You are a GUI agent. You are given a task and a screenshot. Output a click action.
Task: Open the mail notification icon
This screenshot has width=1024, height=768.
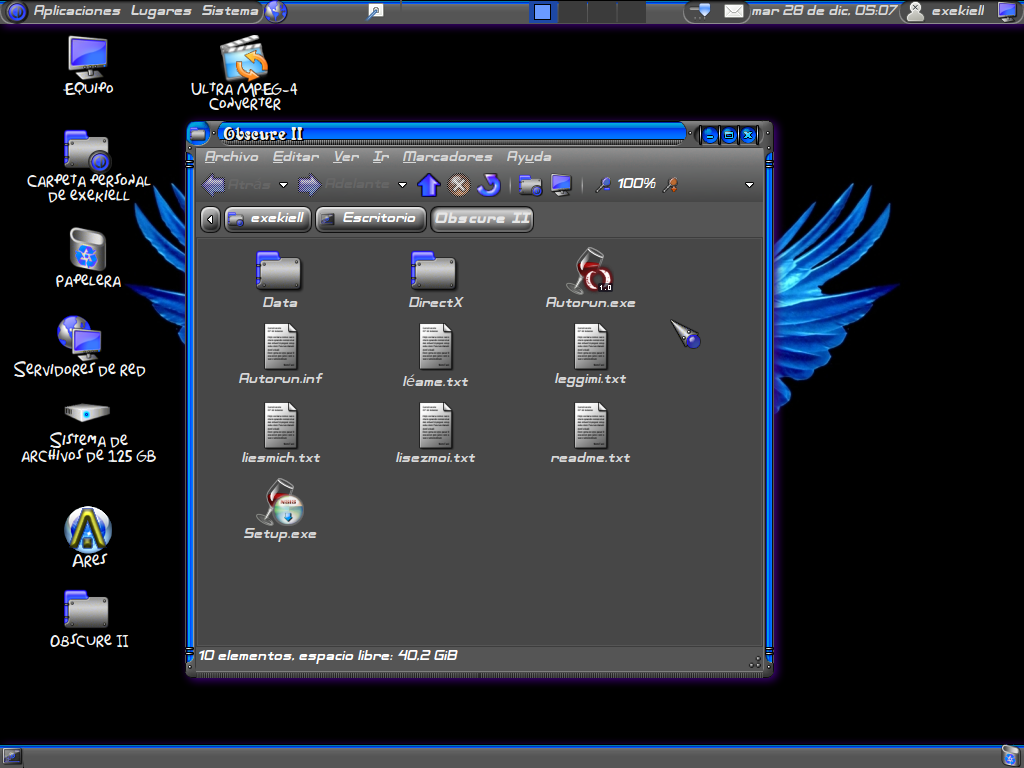733,11
